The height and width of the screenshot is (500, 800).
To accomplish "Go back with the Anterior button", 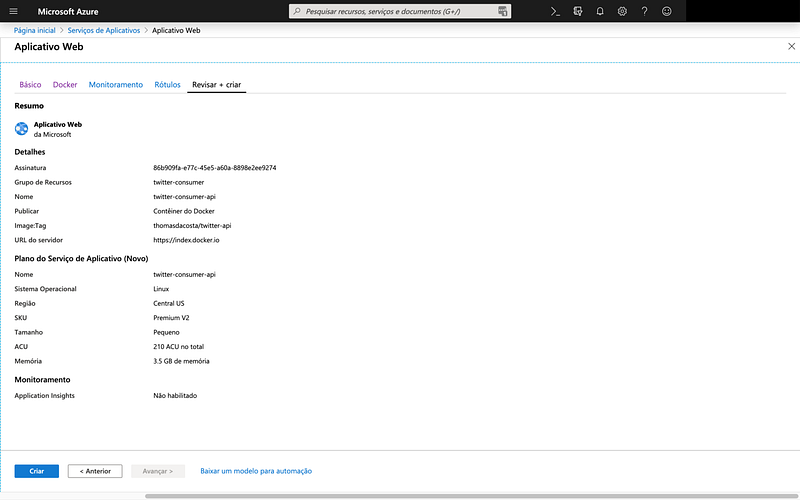I will pos(95,471).
